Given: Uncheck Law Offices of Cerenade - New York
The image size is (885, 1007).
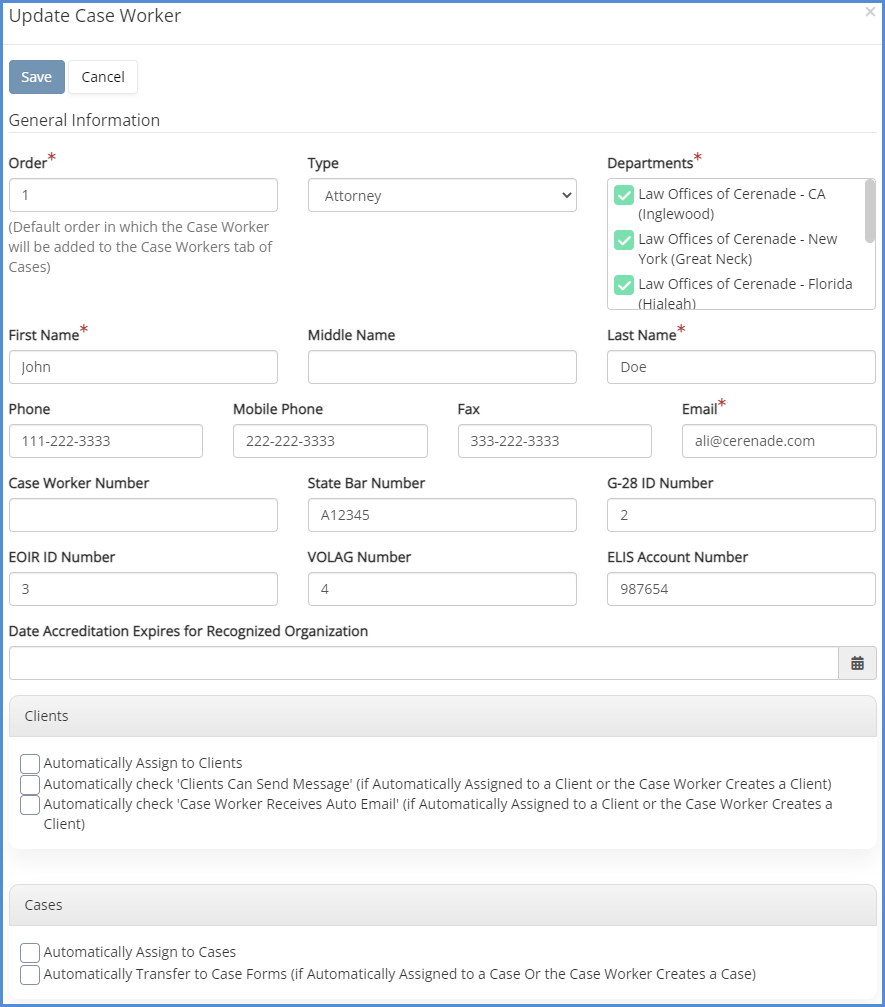Looking at the screenshot, I should tap(624, 240).
